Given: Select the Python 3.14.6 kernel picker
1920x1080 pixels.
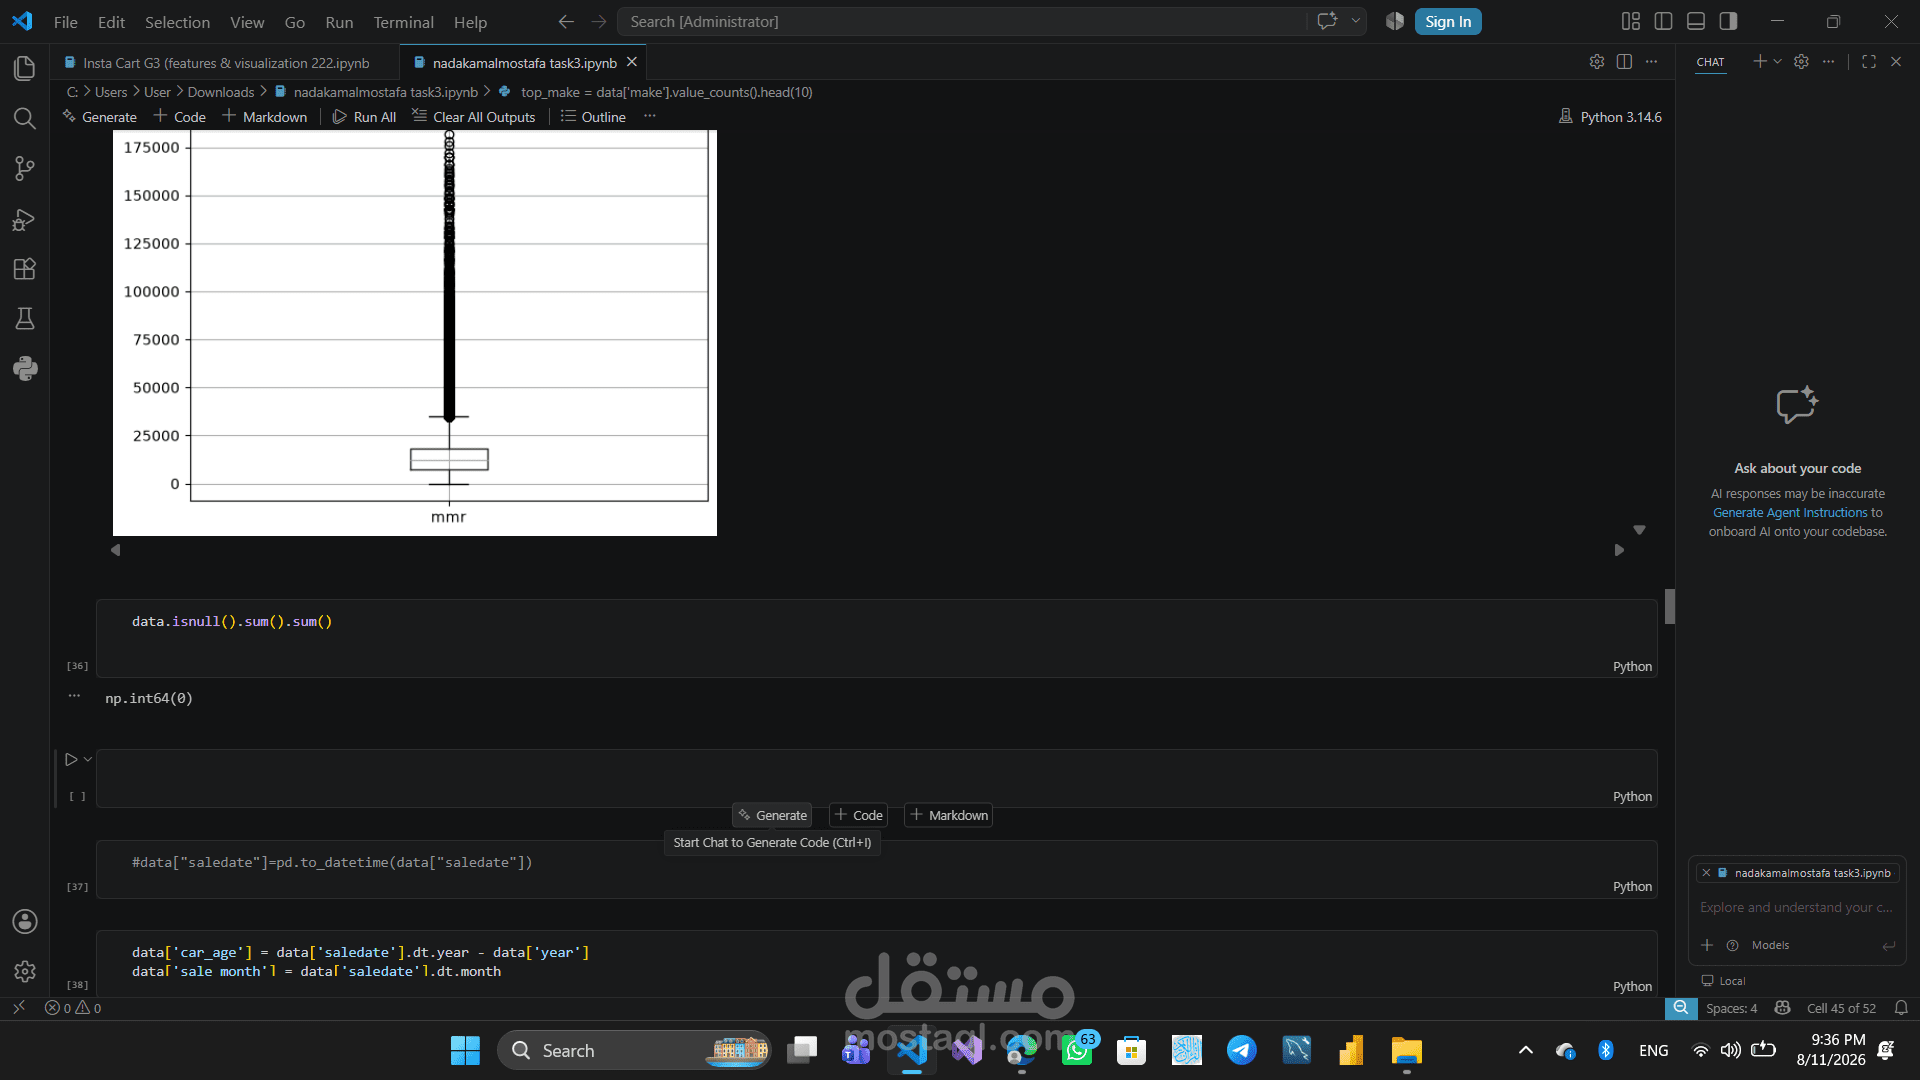Looking at the screenshot, I should (1610, 117).
